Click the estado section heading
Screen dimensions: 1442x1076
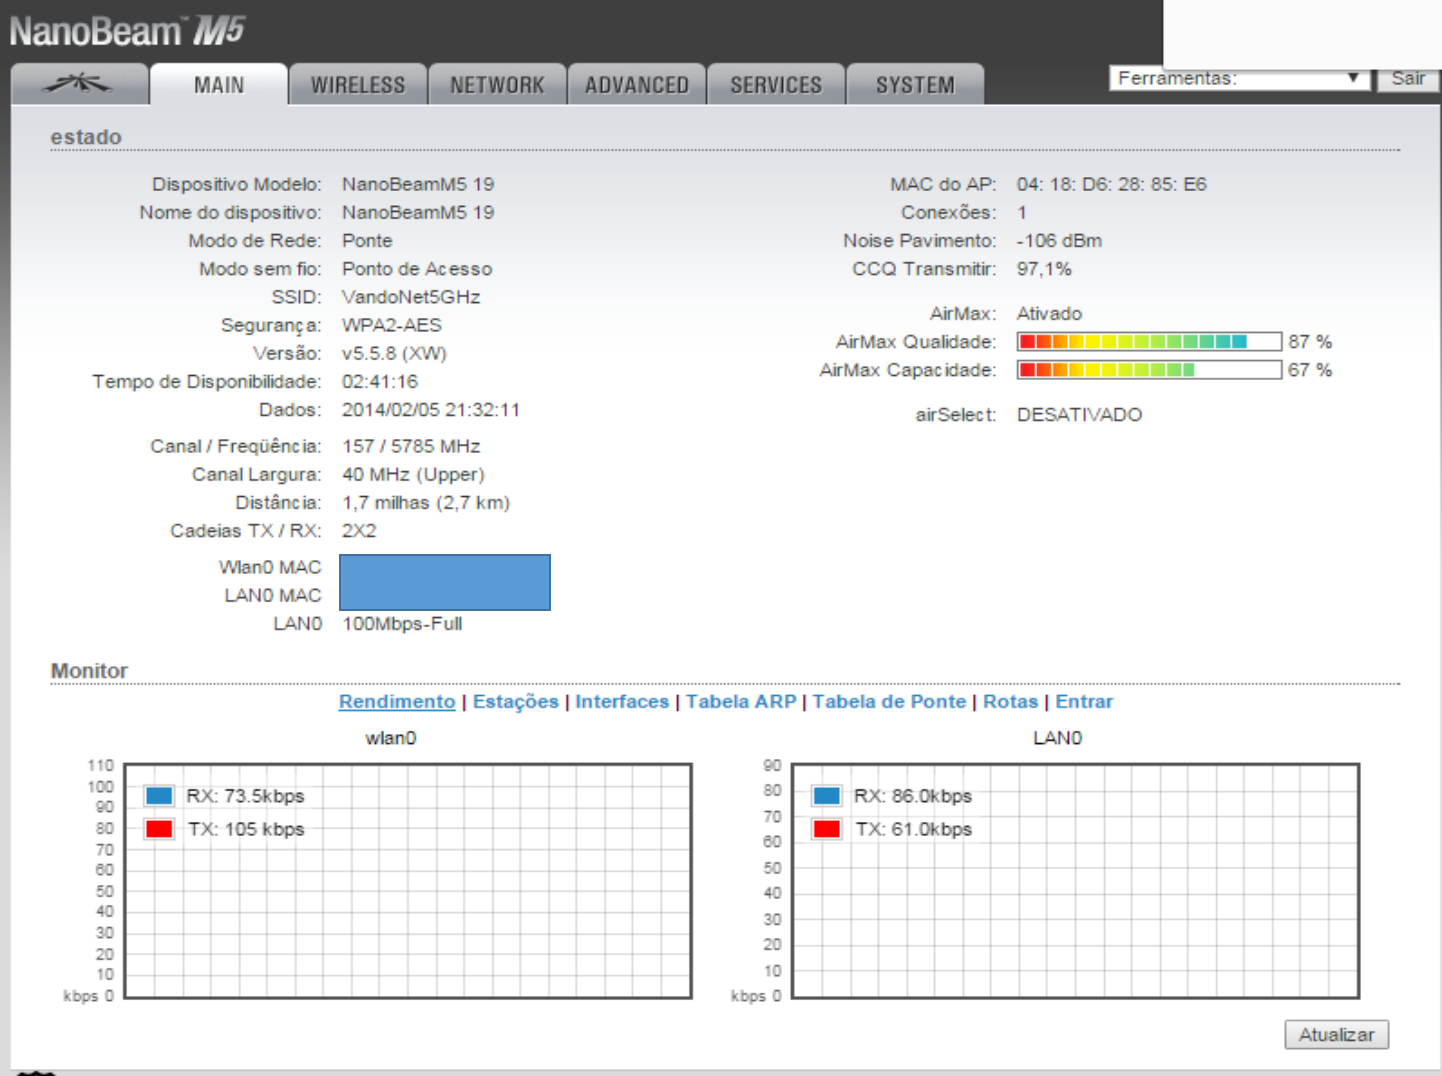86,137
